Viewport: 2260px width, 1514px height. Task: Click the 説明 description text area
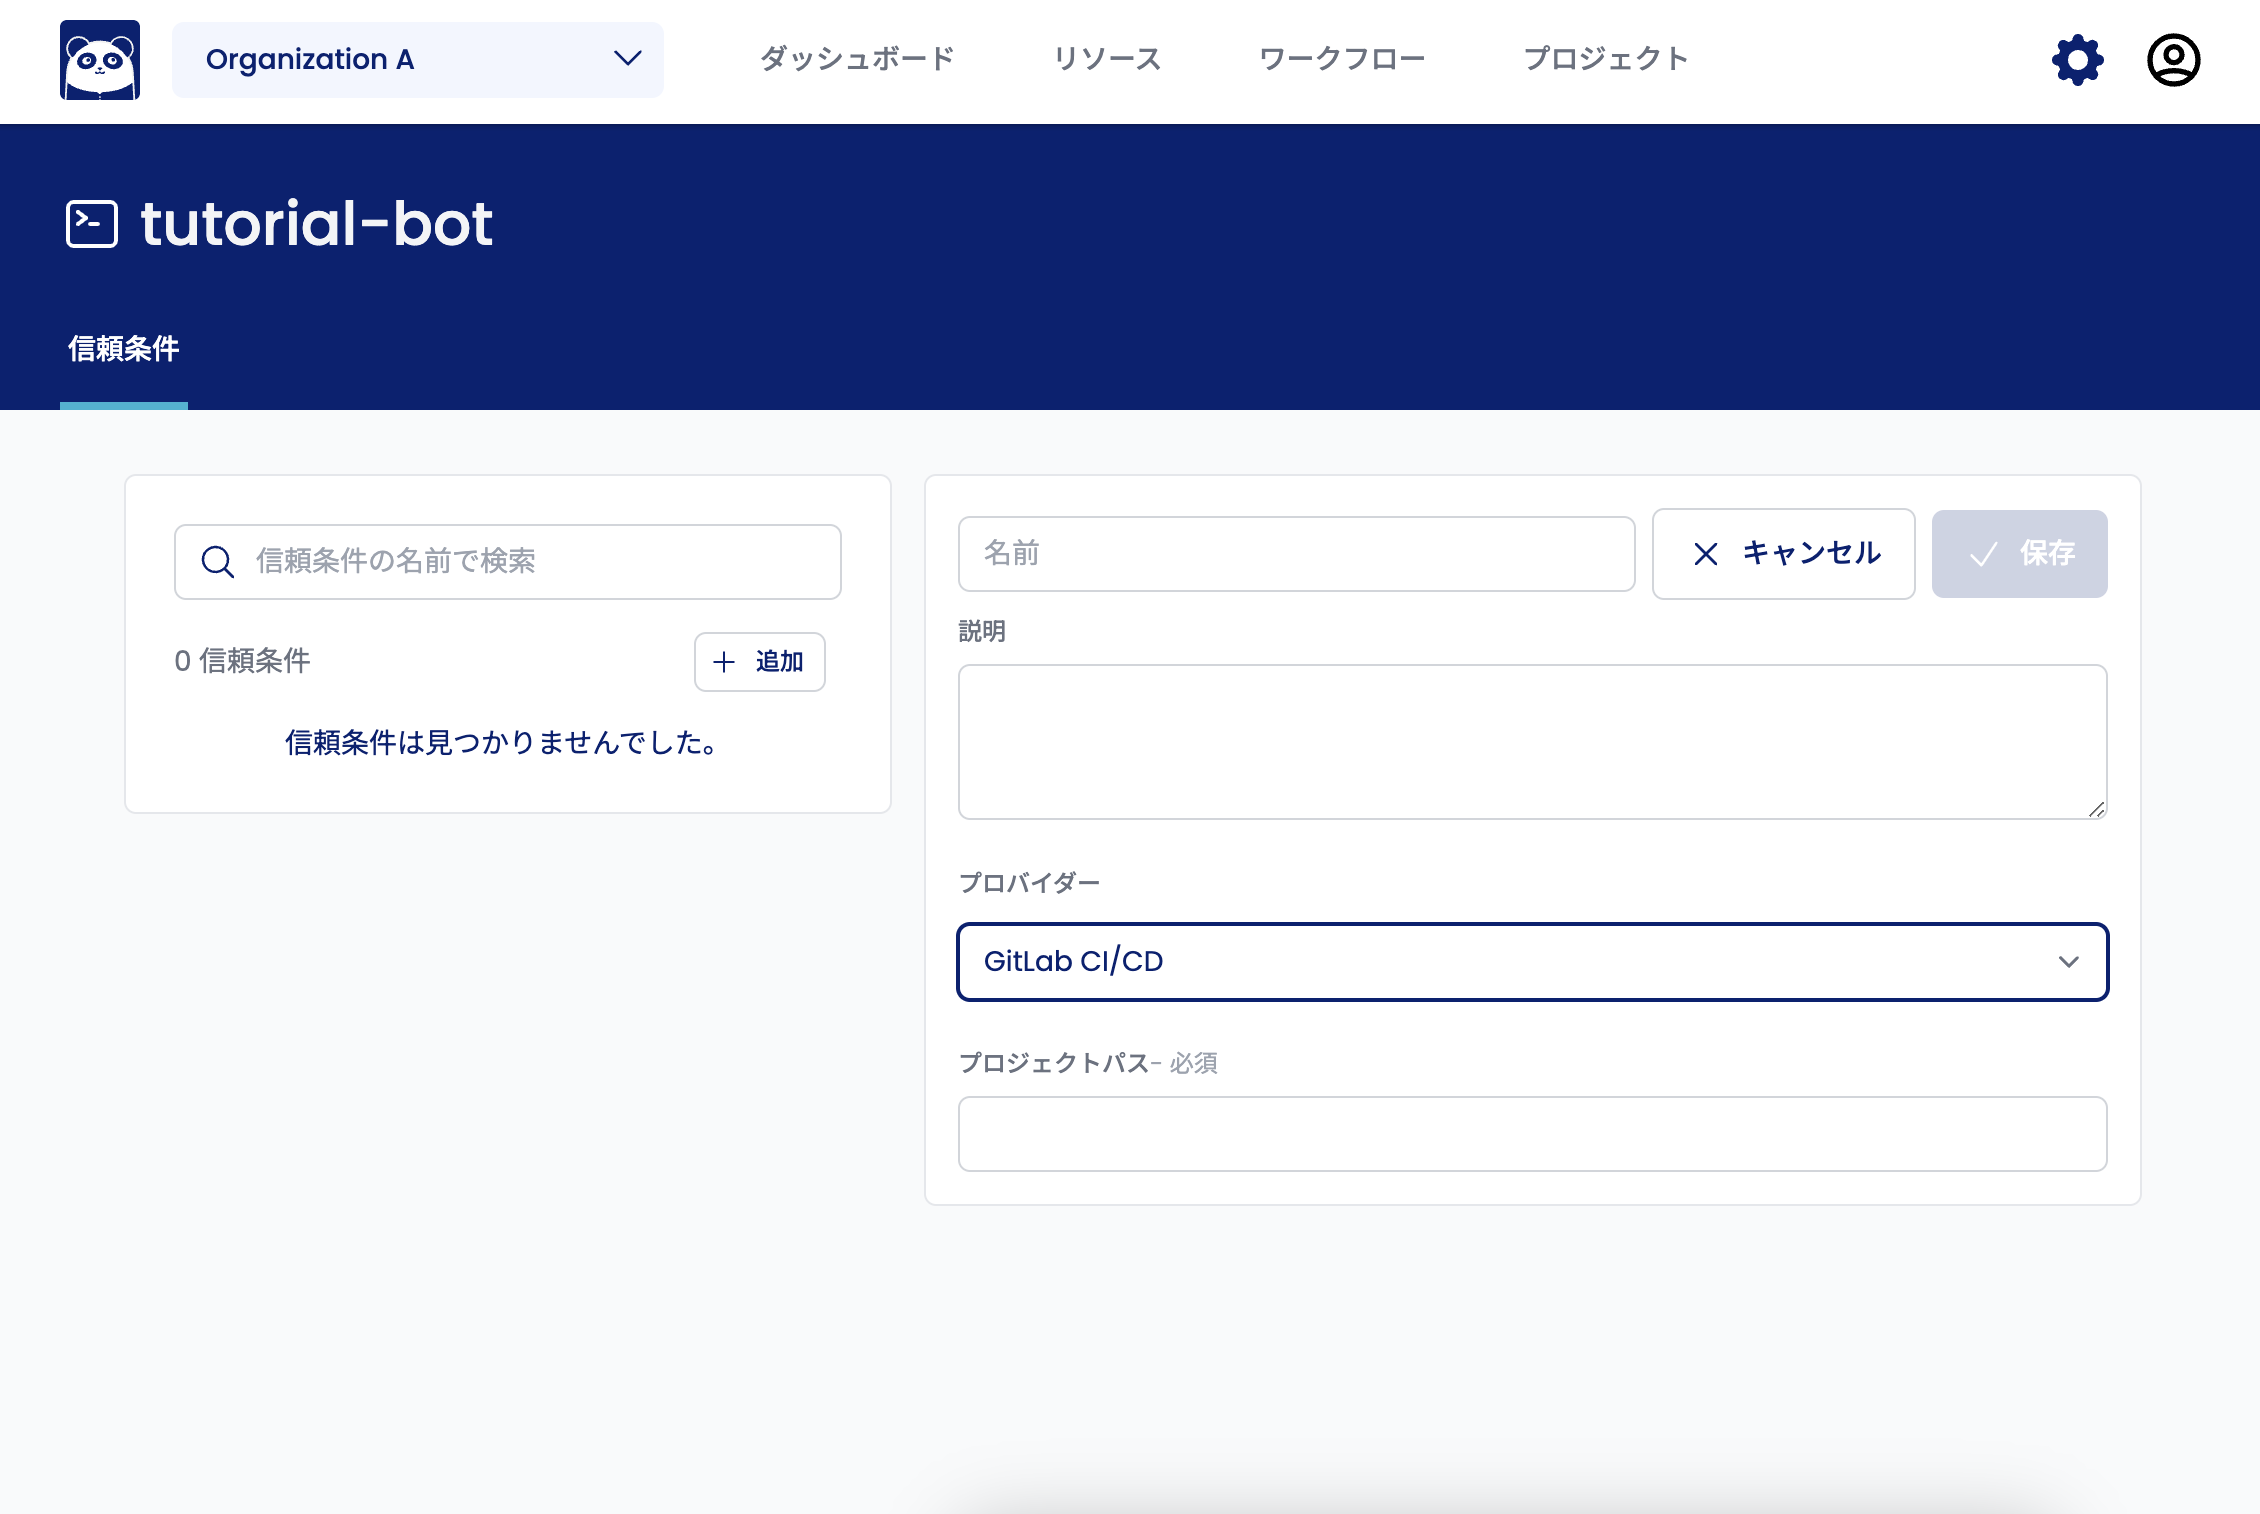tap(1532, 740)
